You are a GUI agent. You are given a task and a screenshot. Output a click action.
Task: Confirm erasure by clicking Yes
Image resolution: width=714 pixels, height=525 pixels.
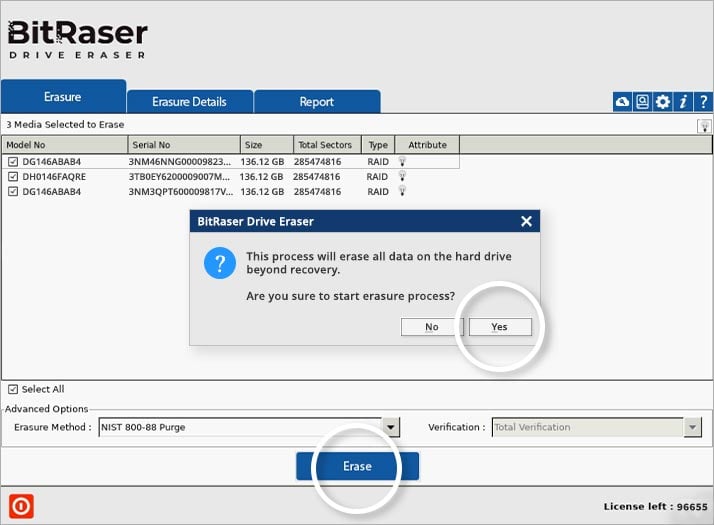coord(500,327)
